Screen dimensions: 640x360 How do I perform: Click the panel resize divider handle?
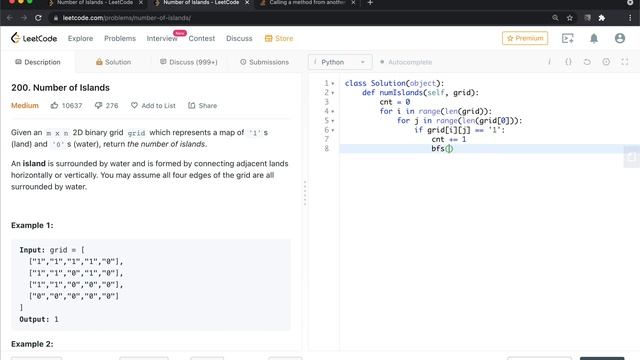[x=304, y=193]
